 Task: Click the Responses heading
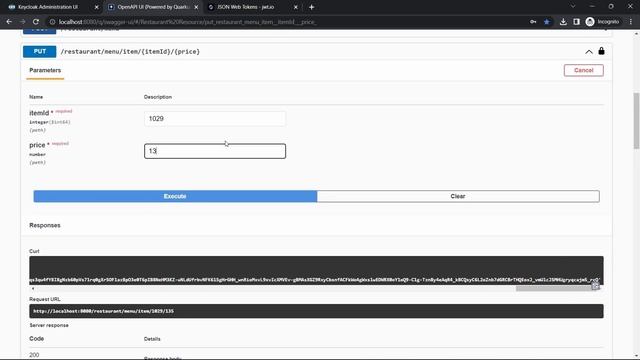45,225
